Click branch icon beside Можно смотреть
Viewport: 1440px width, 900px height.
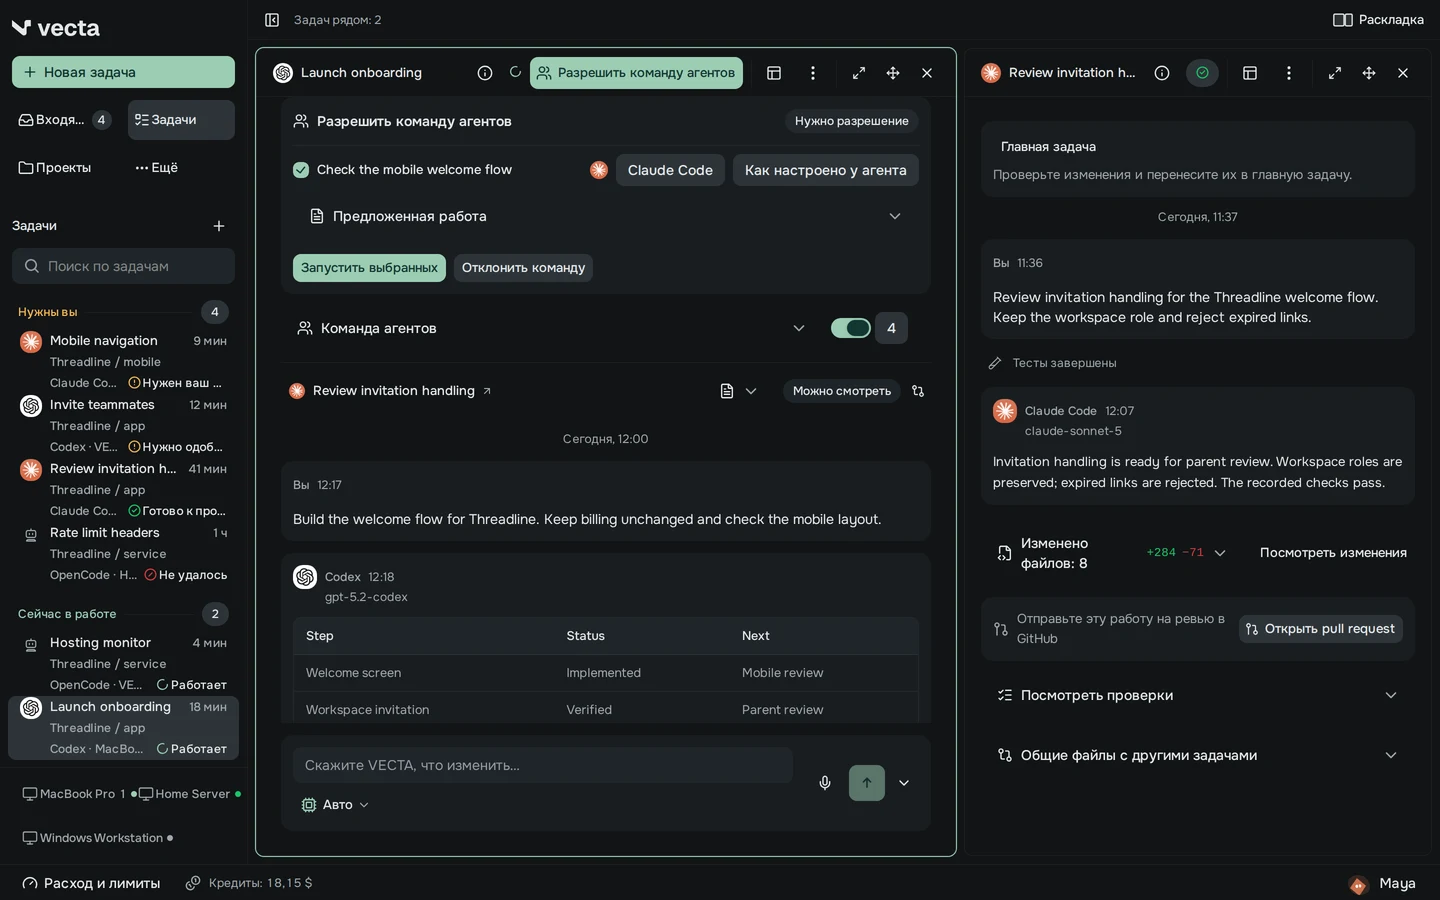[x=918, y=391]
